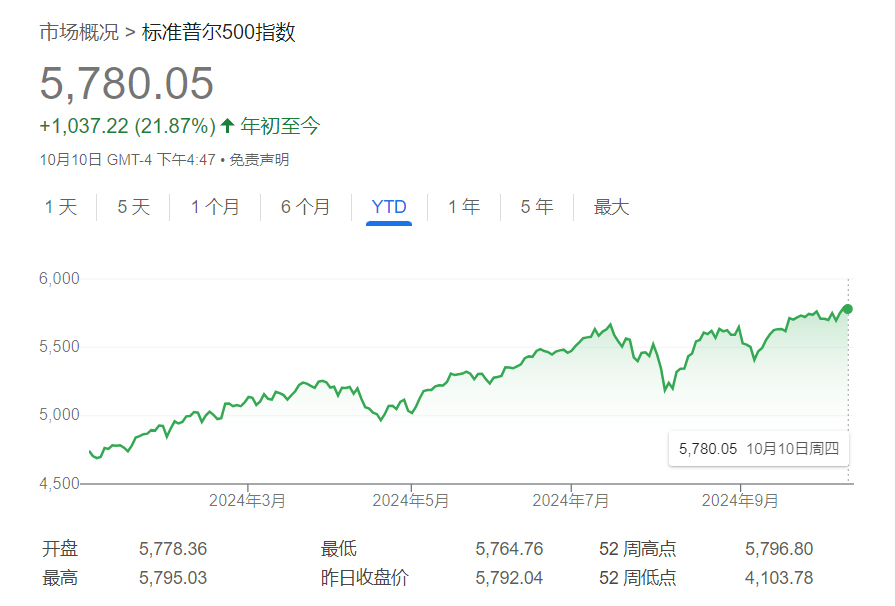The height and width of the screenshot is (606, 895).
Task: Click the main price 5,780.05
Action: pos(127,84)
